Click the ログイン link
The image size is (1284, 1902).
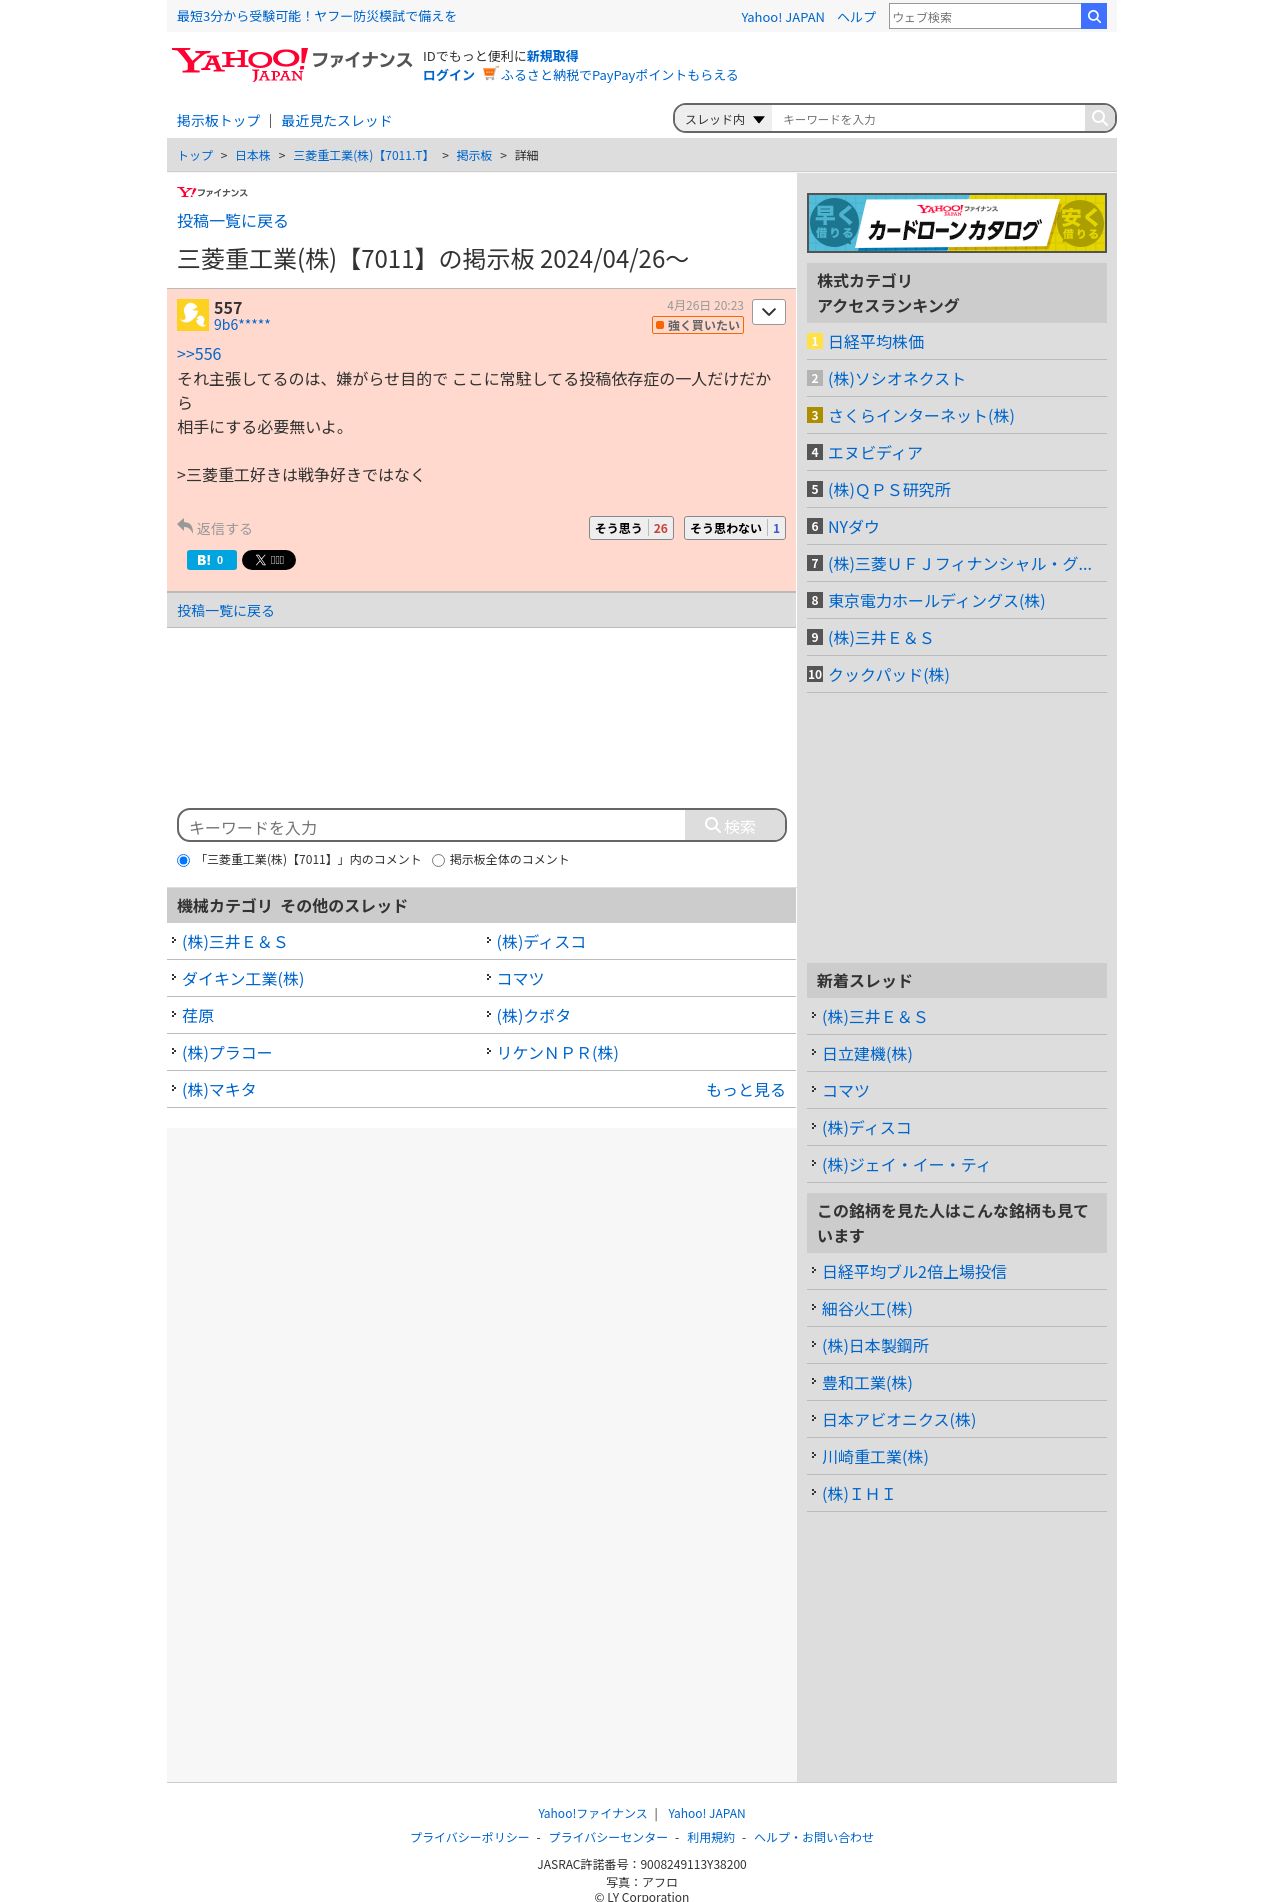pyautogui.click(x=448, y=75)
